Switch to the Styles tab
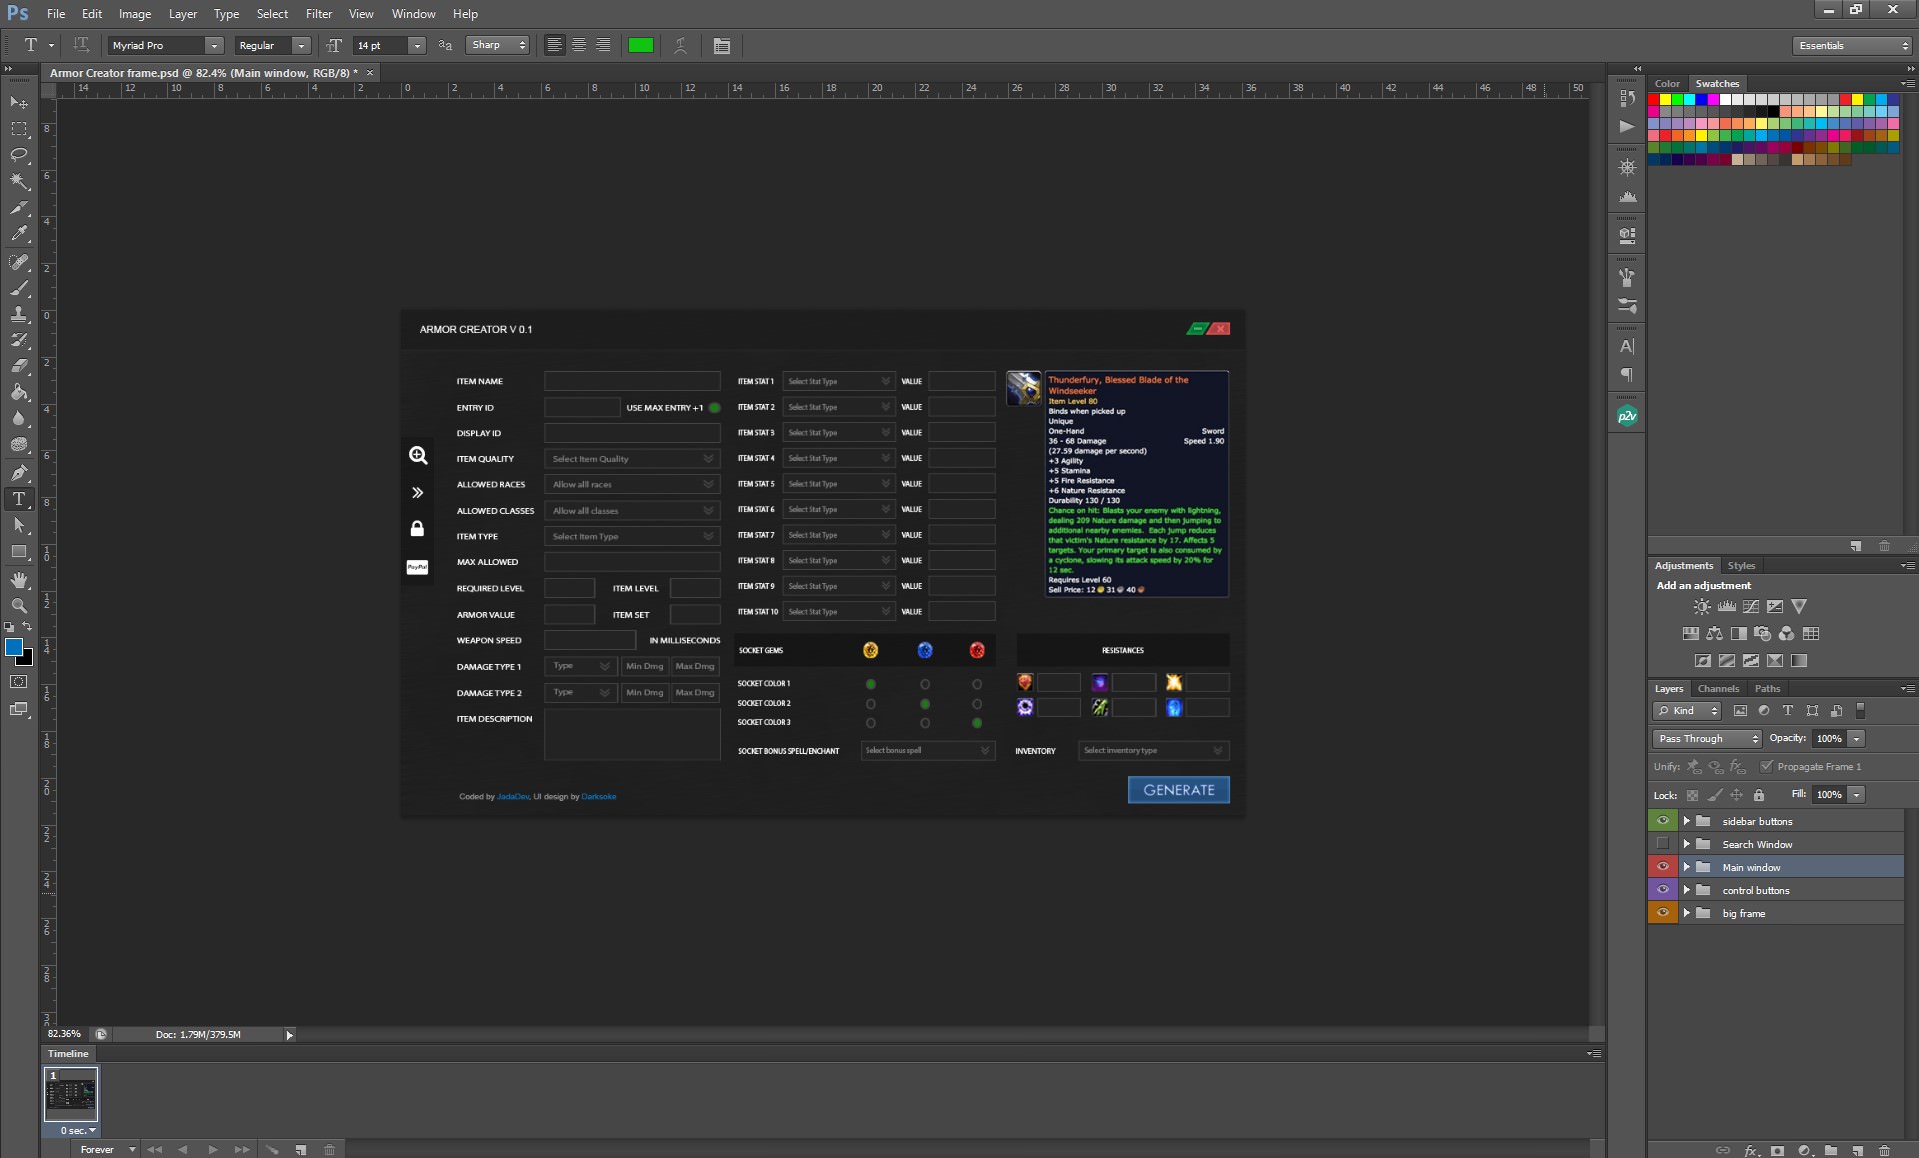 (x=1741, y=566)
